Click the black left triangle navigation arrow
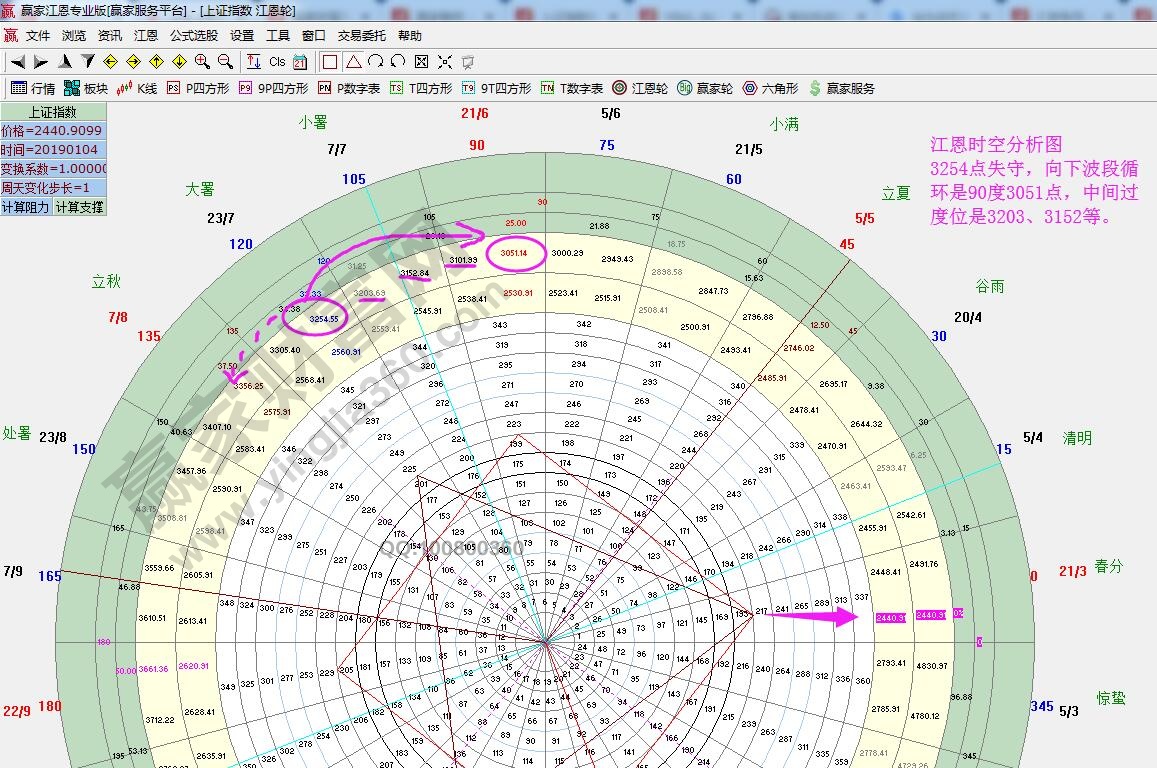 (x=18, y=62)
